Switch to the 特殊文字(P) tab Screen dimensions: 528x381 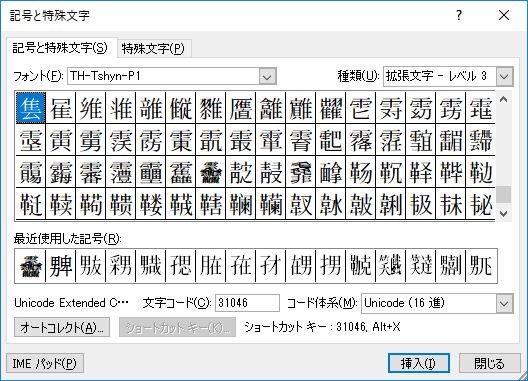click(154, 49)
